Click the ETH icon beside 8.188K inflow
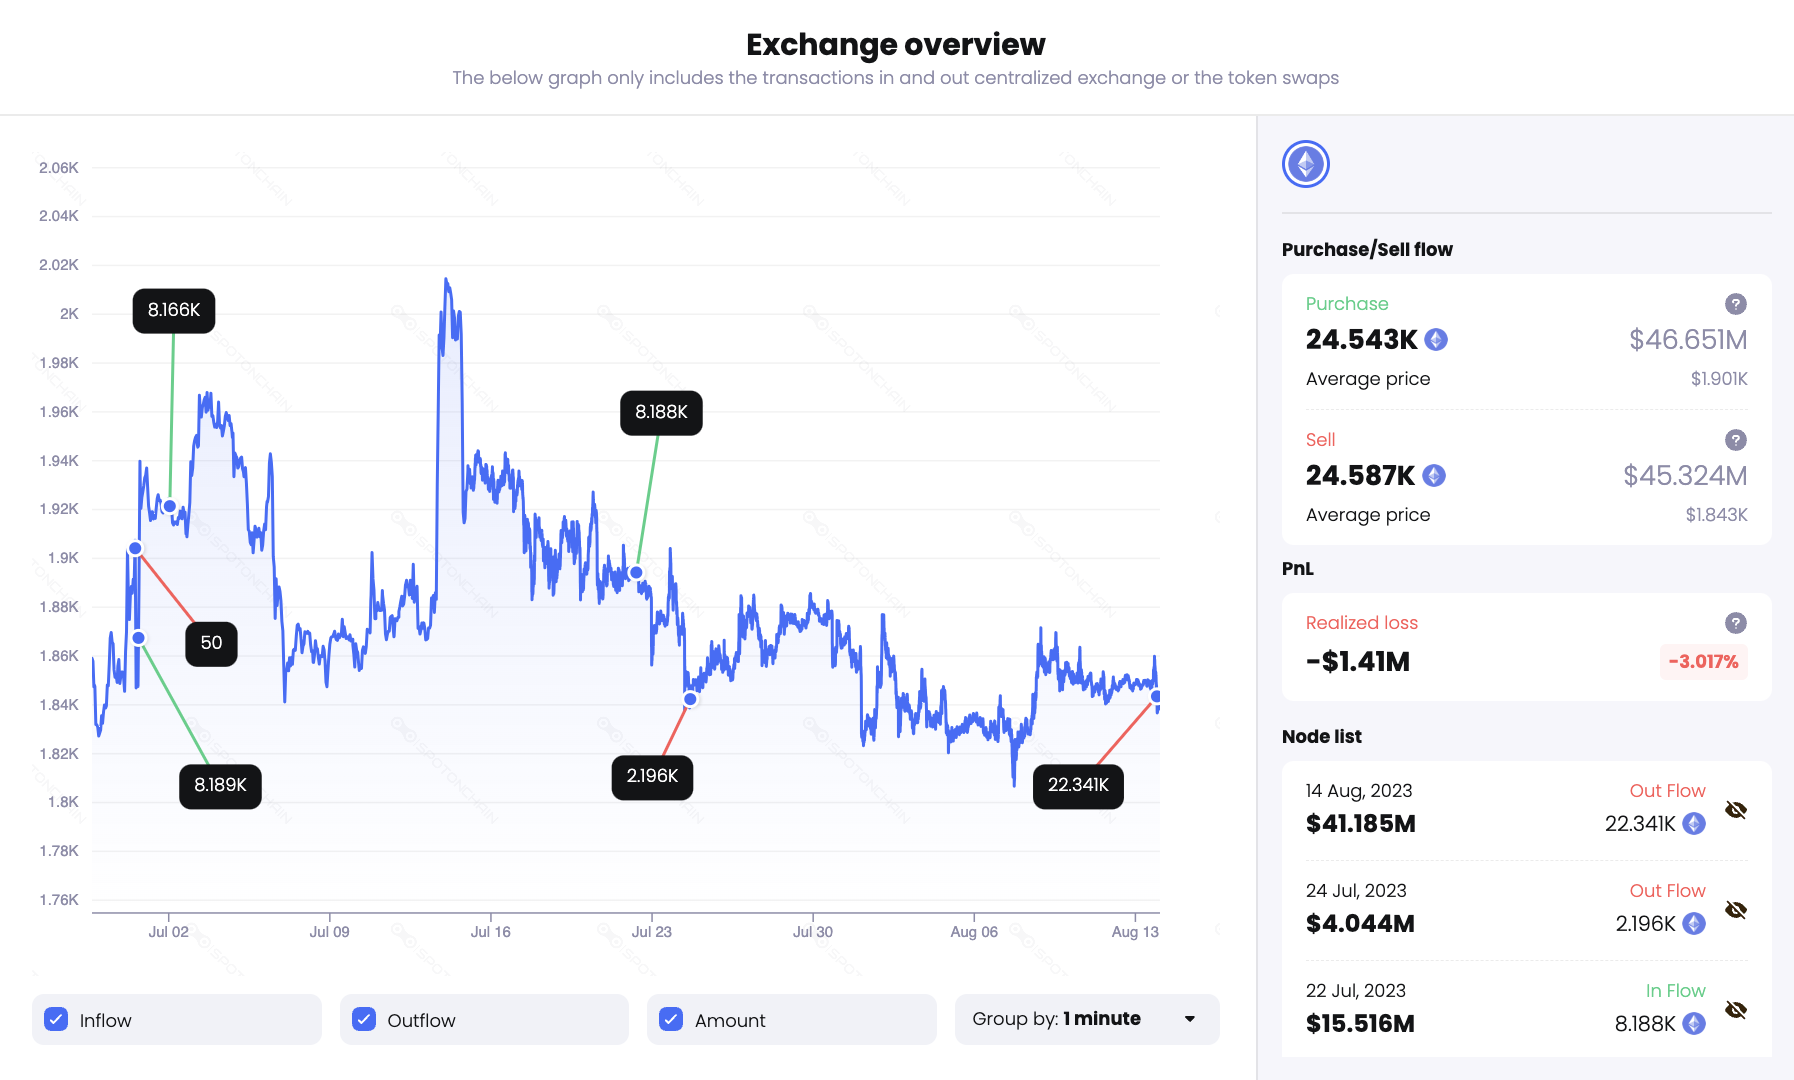The width and height of the screenshot is (1794, 1080). (x=1694, y=1024)
